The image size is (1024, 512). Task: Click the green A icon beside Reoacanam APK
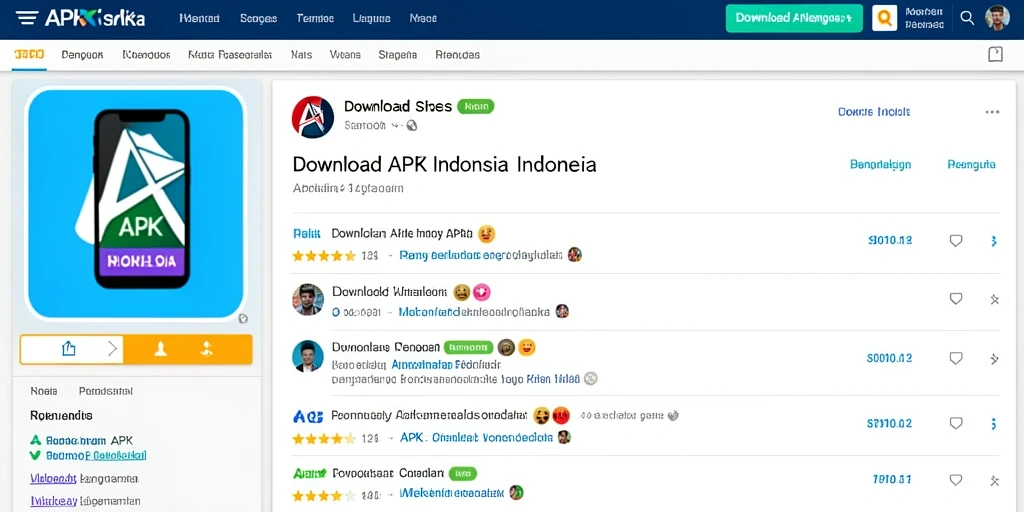35,440
